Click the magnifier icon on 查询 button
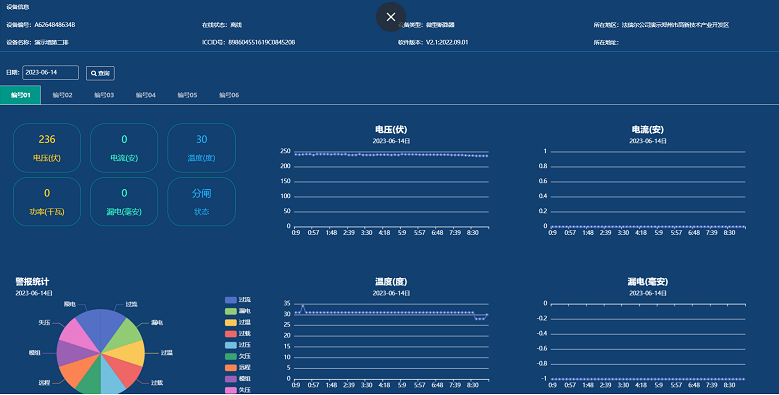 click(x=93, y=74)
